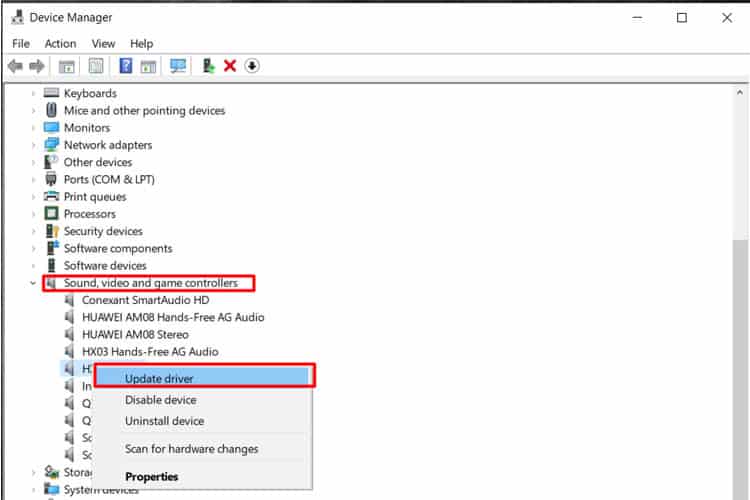Expand the Software components node

click(33, 248)
